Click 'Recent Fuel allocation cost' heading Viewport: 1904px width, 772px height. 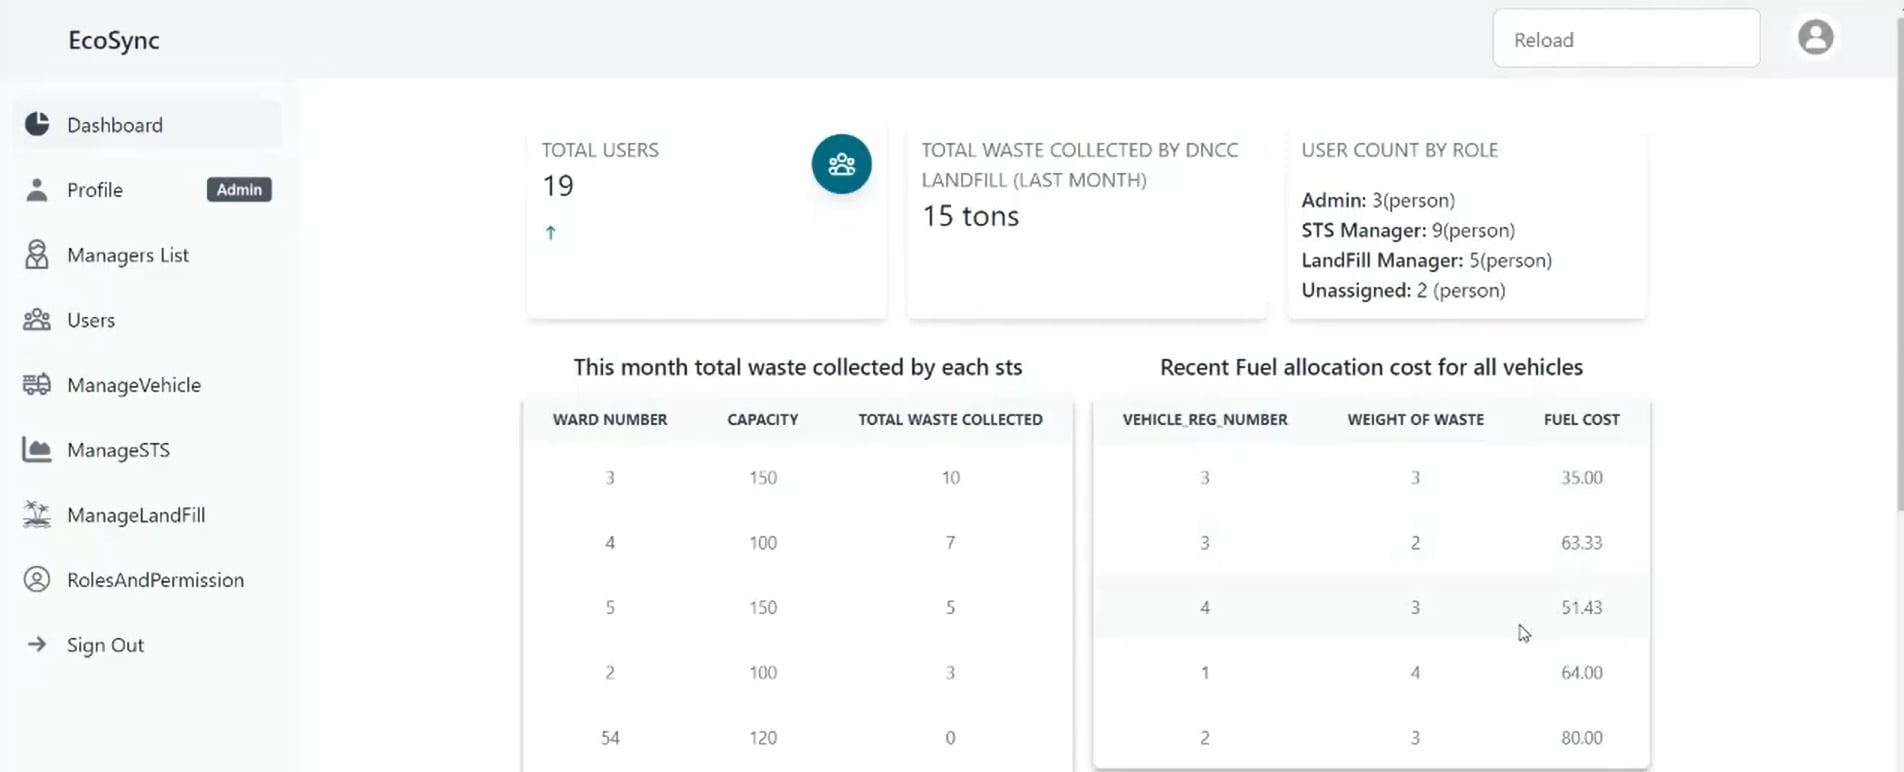tap(1371, 367)
